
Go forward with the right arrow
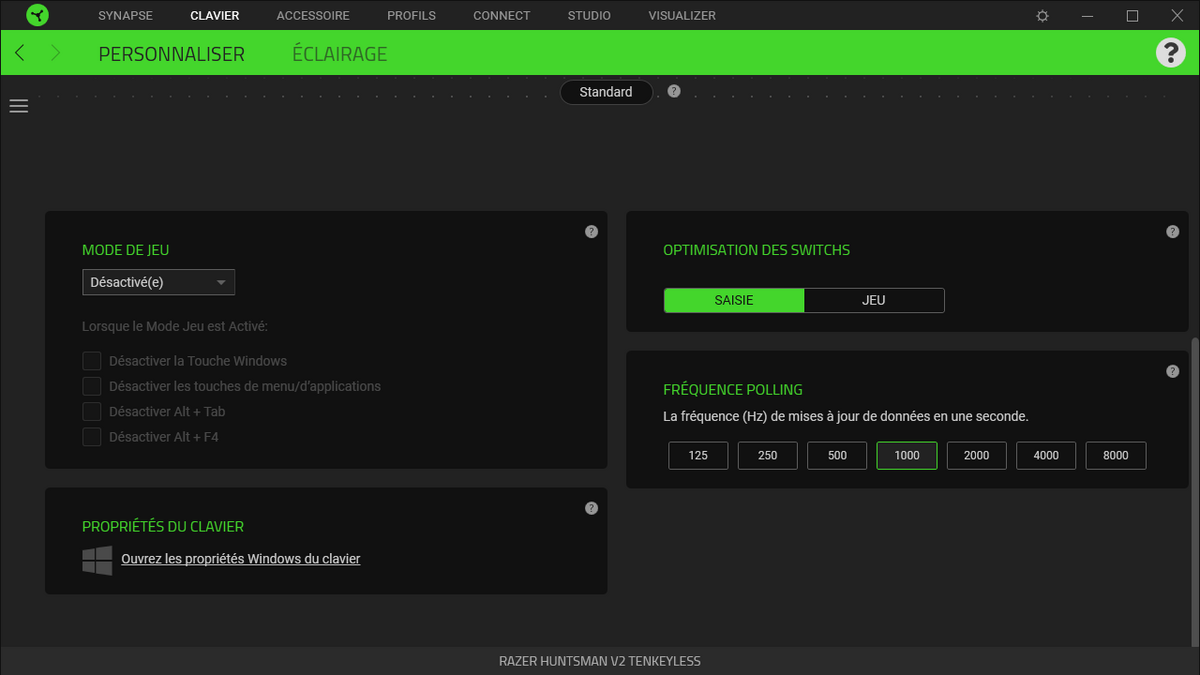pyautogui.click(x=56, y=53)
